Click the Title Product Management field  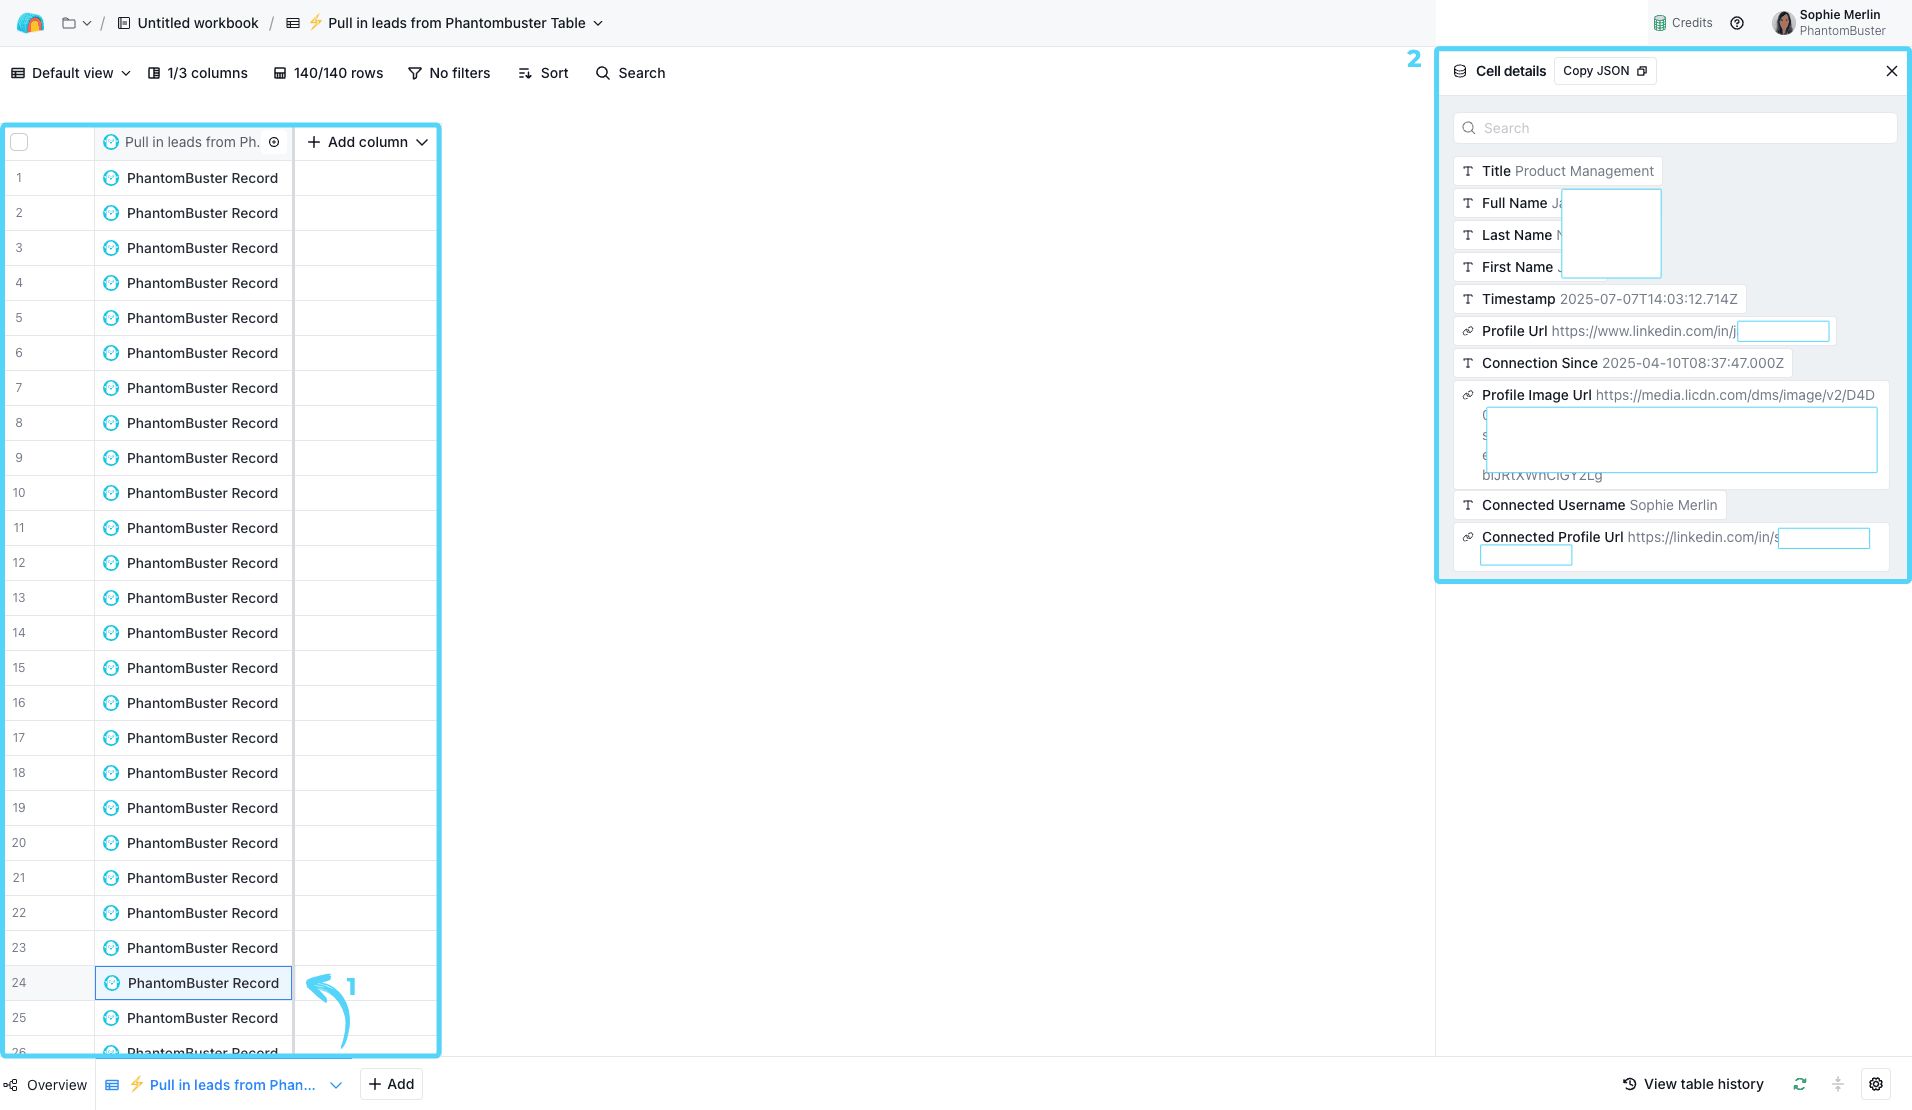[1558, 171]
